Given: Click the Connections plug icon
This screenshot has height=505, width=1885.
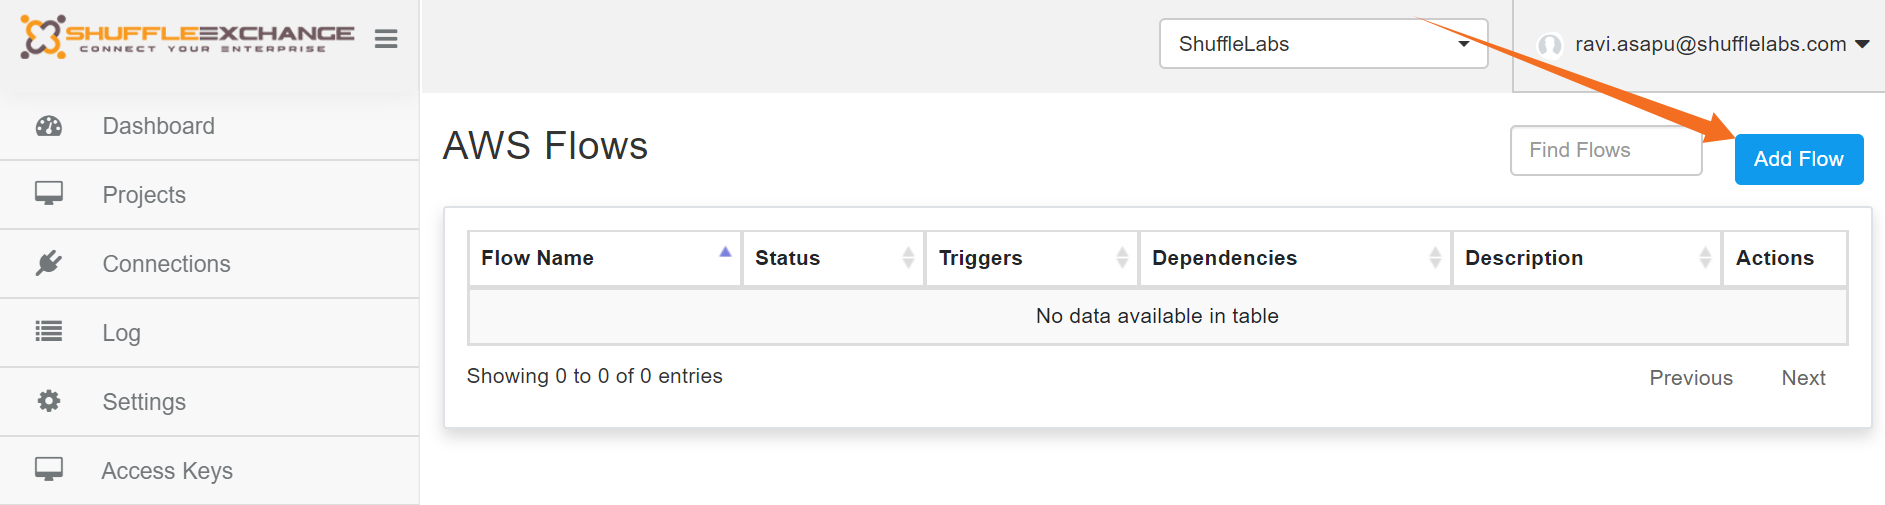Looking at the screenshot, I should tap(49, 263).
